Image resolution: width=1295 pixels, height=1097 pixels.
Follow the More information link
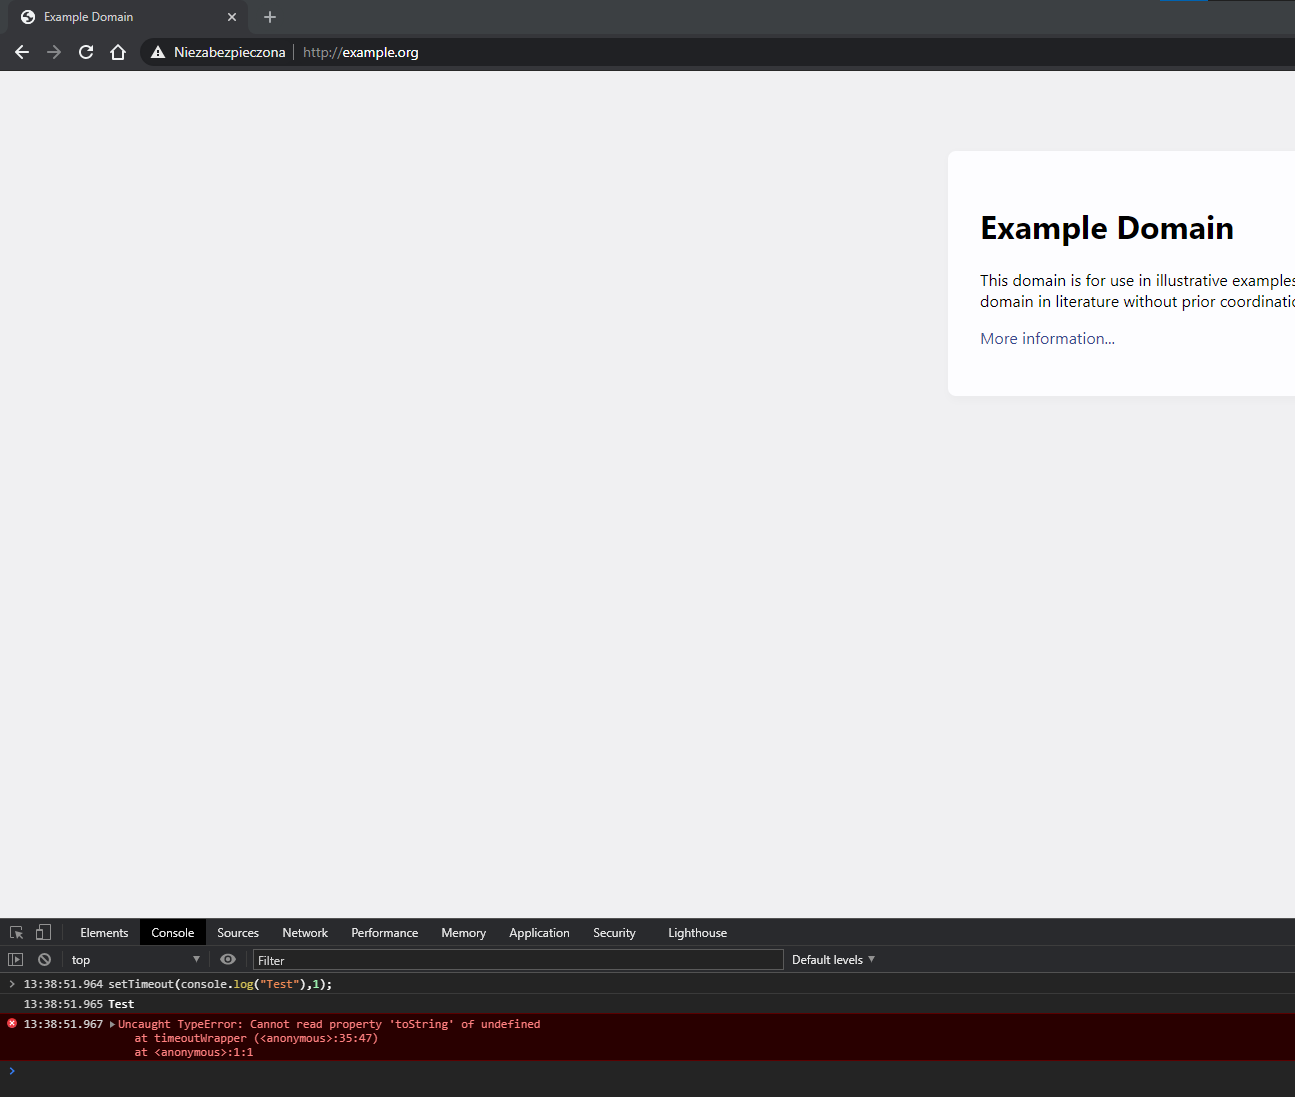point(1047,338)
